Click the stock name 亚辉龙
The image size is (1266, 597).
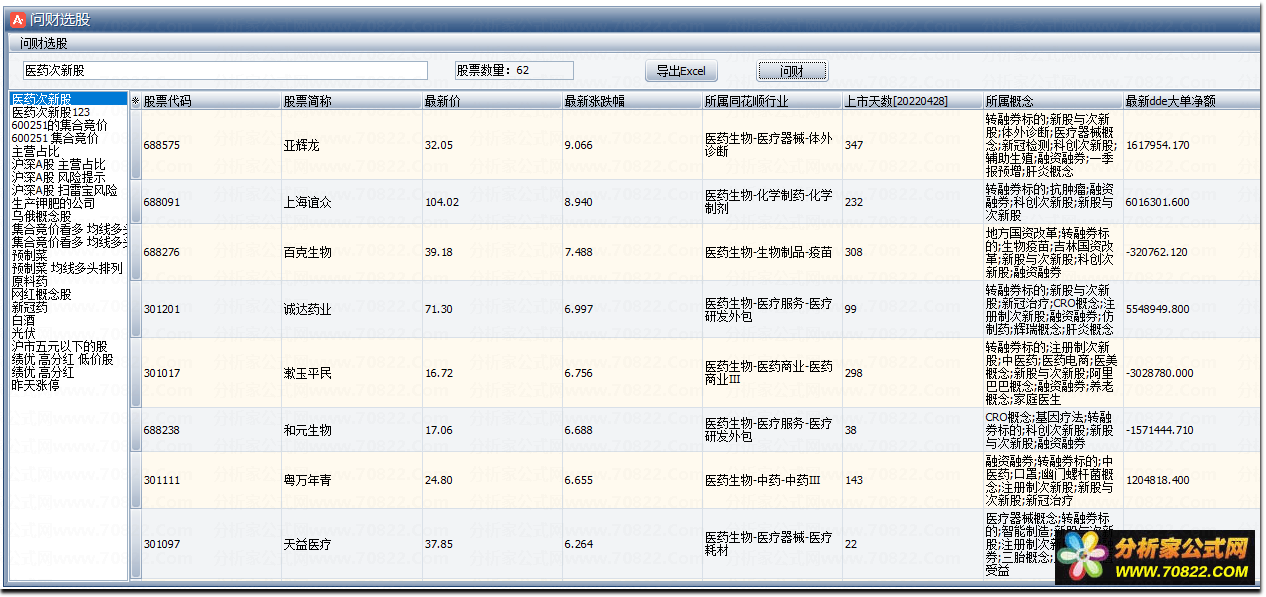301,145
